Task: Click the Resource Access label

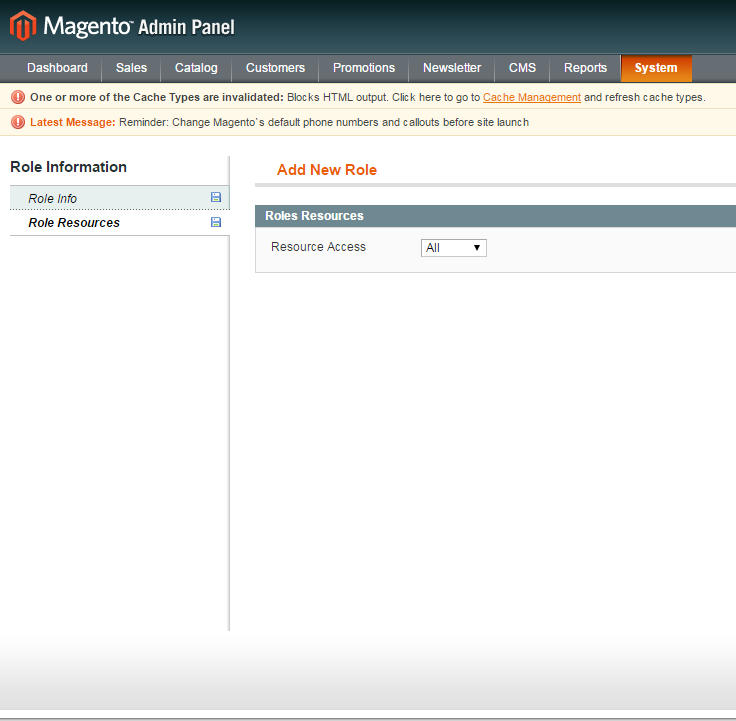Action: [318, 247]
